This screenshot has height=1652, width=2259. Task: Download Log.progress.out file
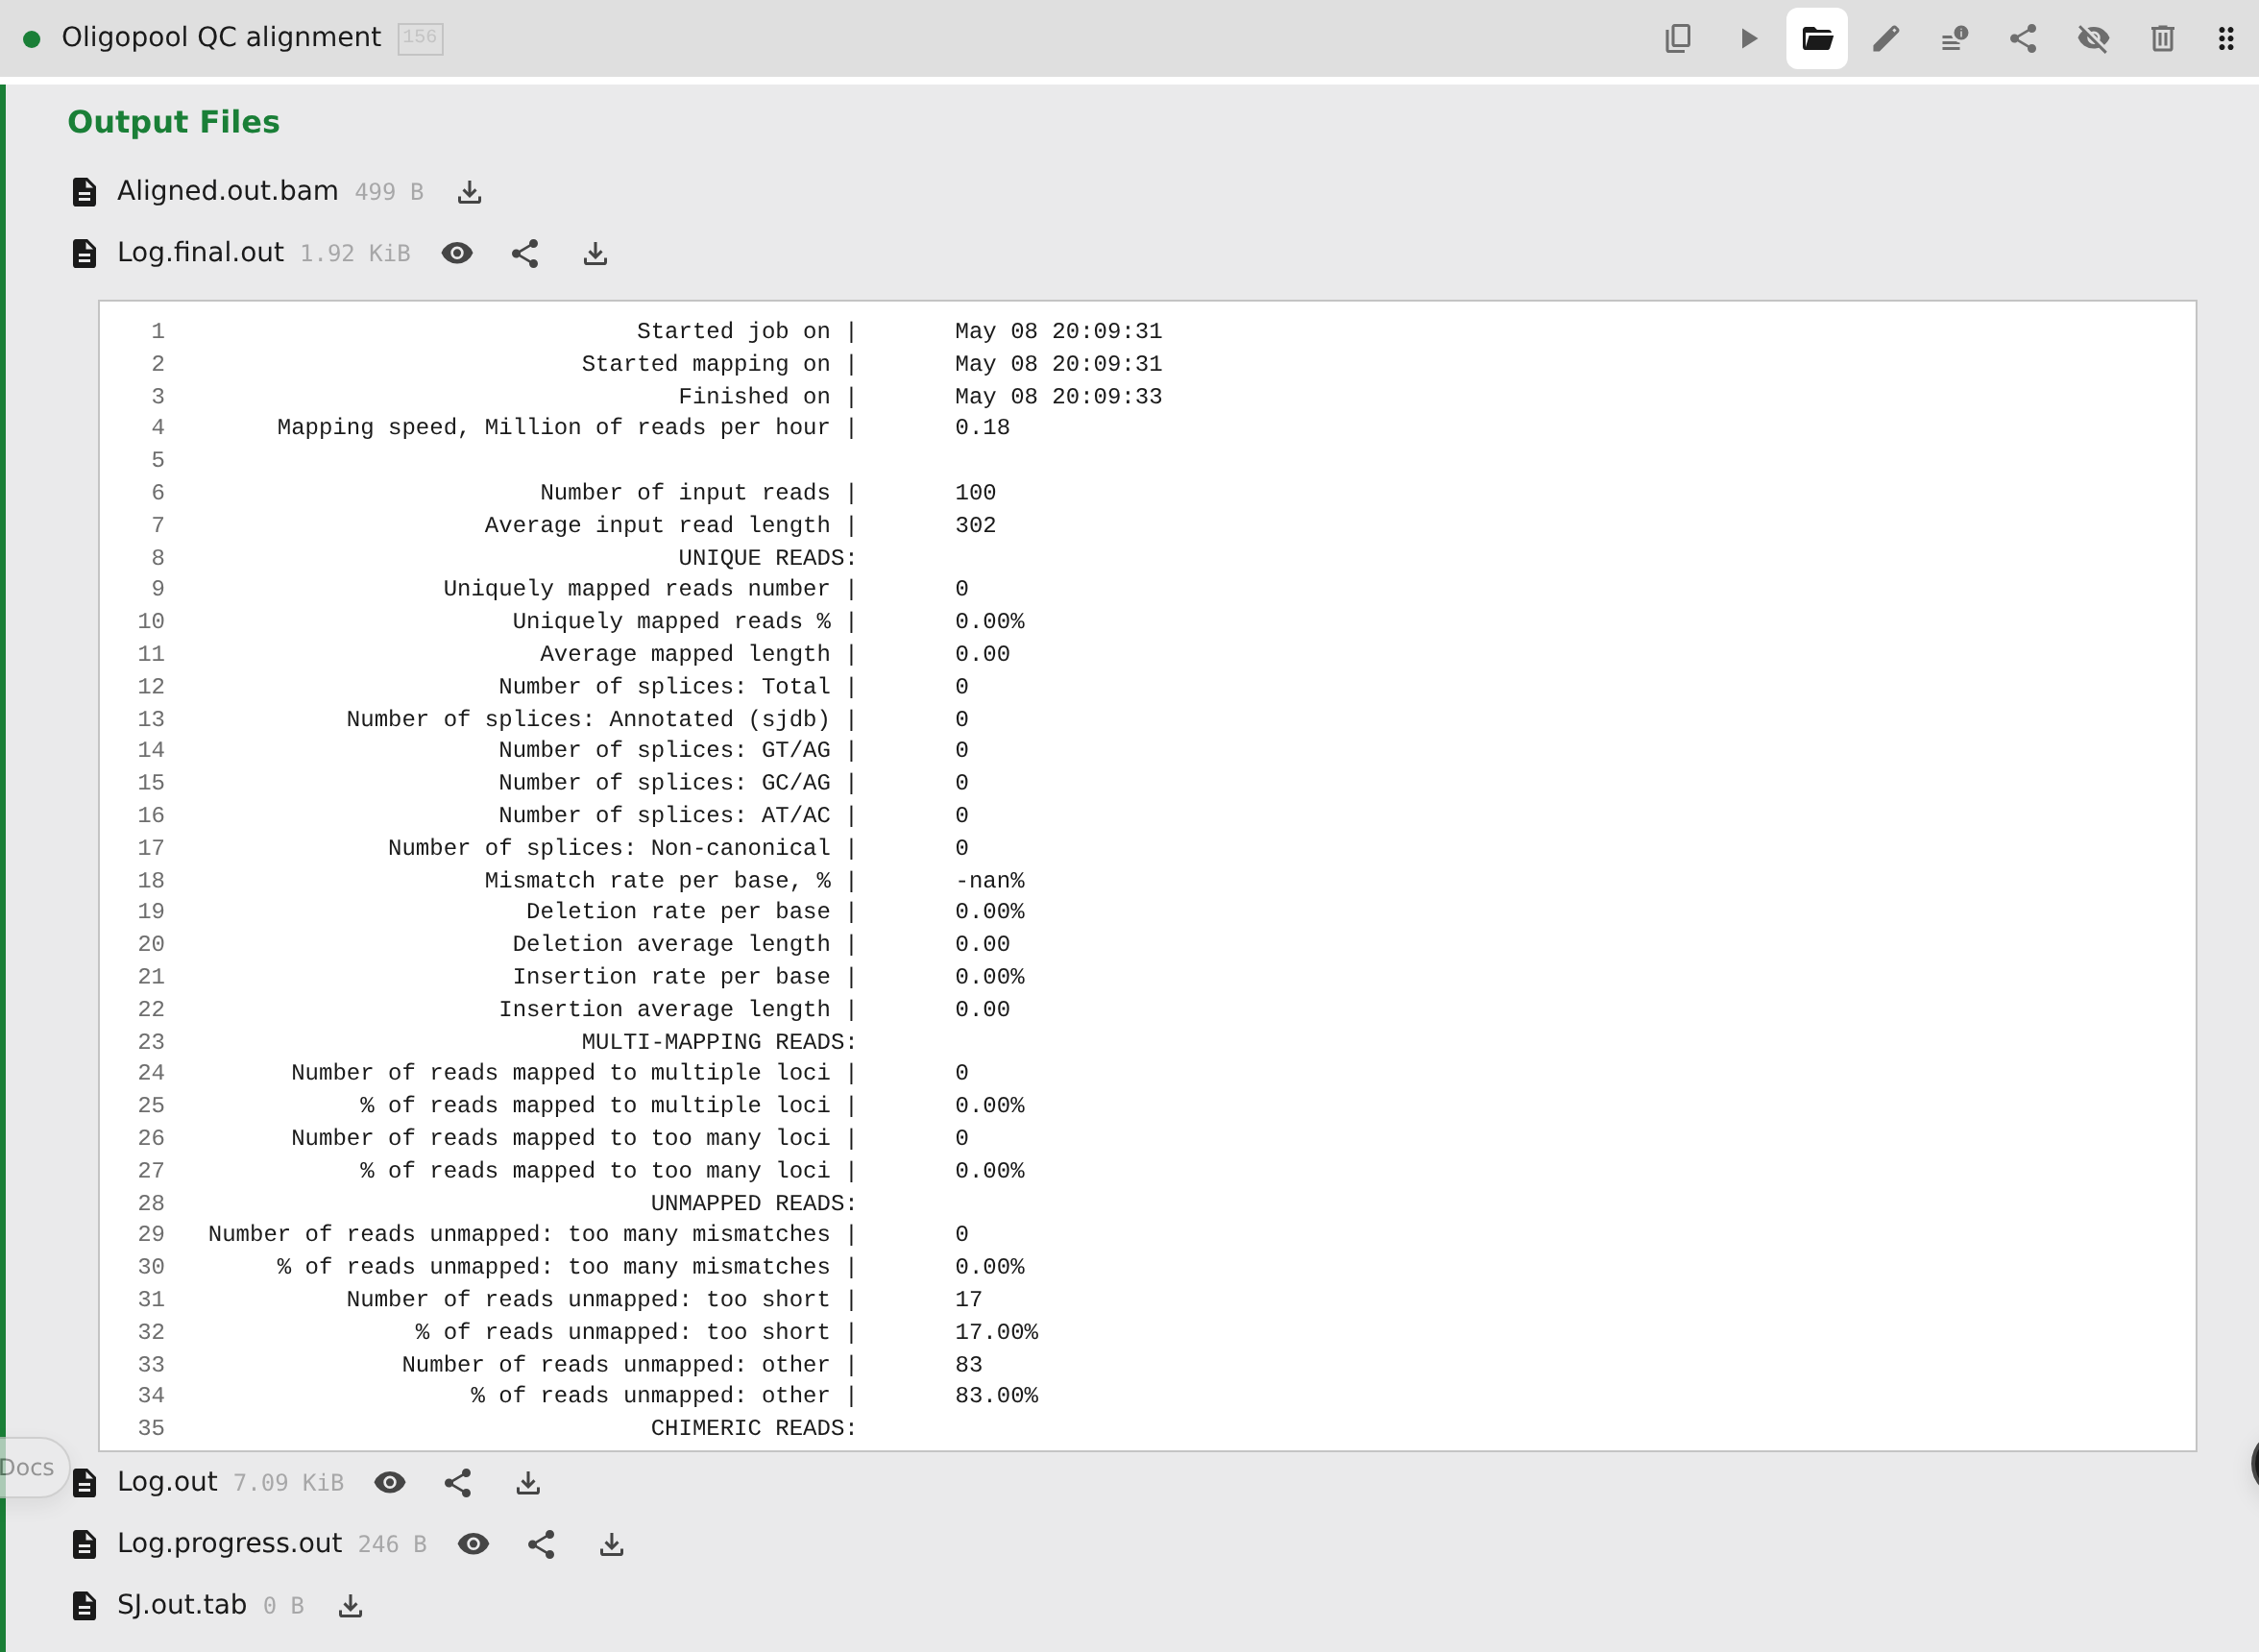point(612,1544)
